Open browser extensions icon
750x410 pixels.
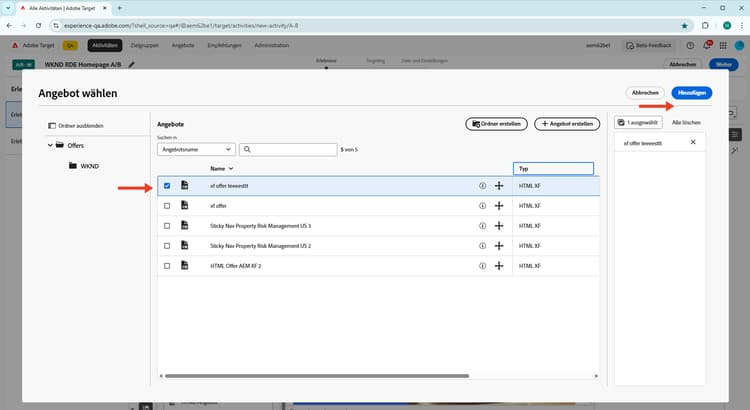(705, 25)
